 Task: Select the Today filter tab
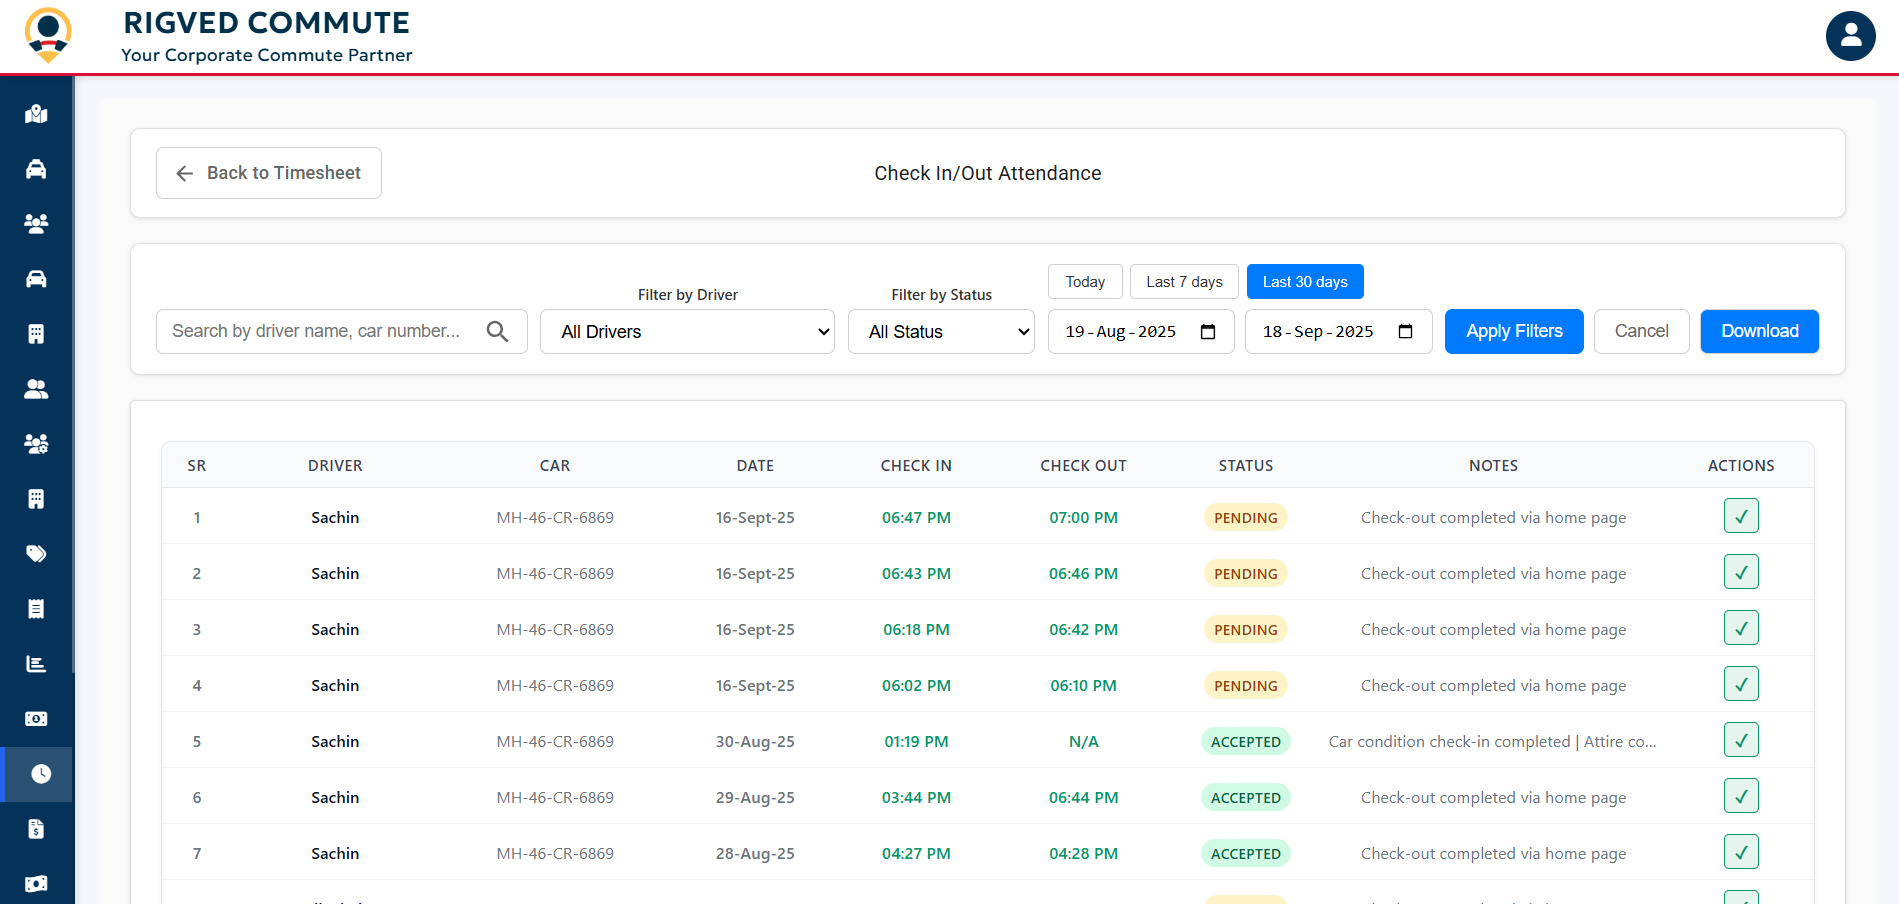[1085, 281]
